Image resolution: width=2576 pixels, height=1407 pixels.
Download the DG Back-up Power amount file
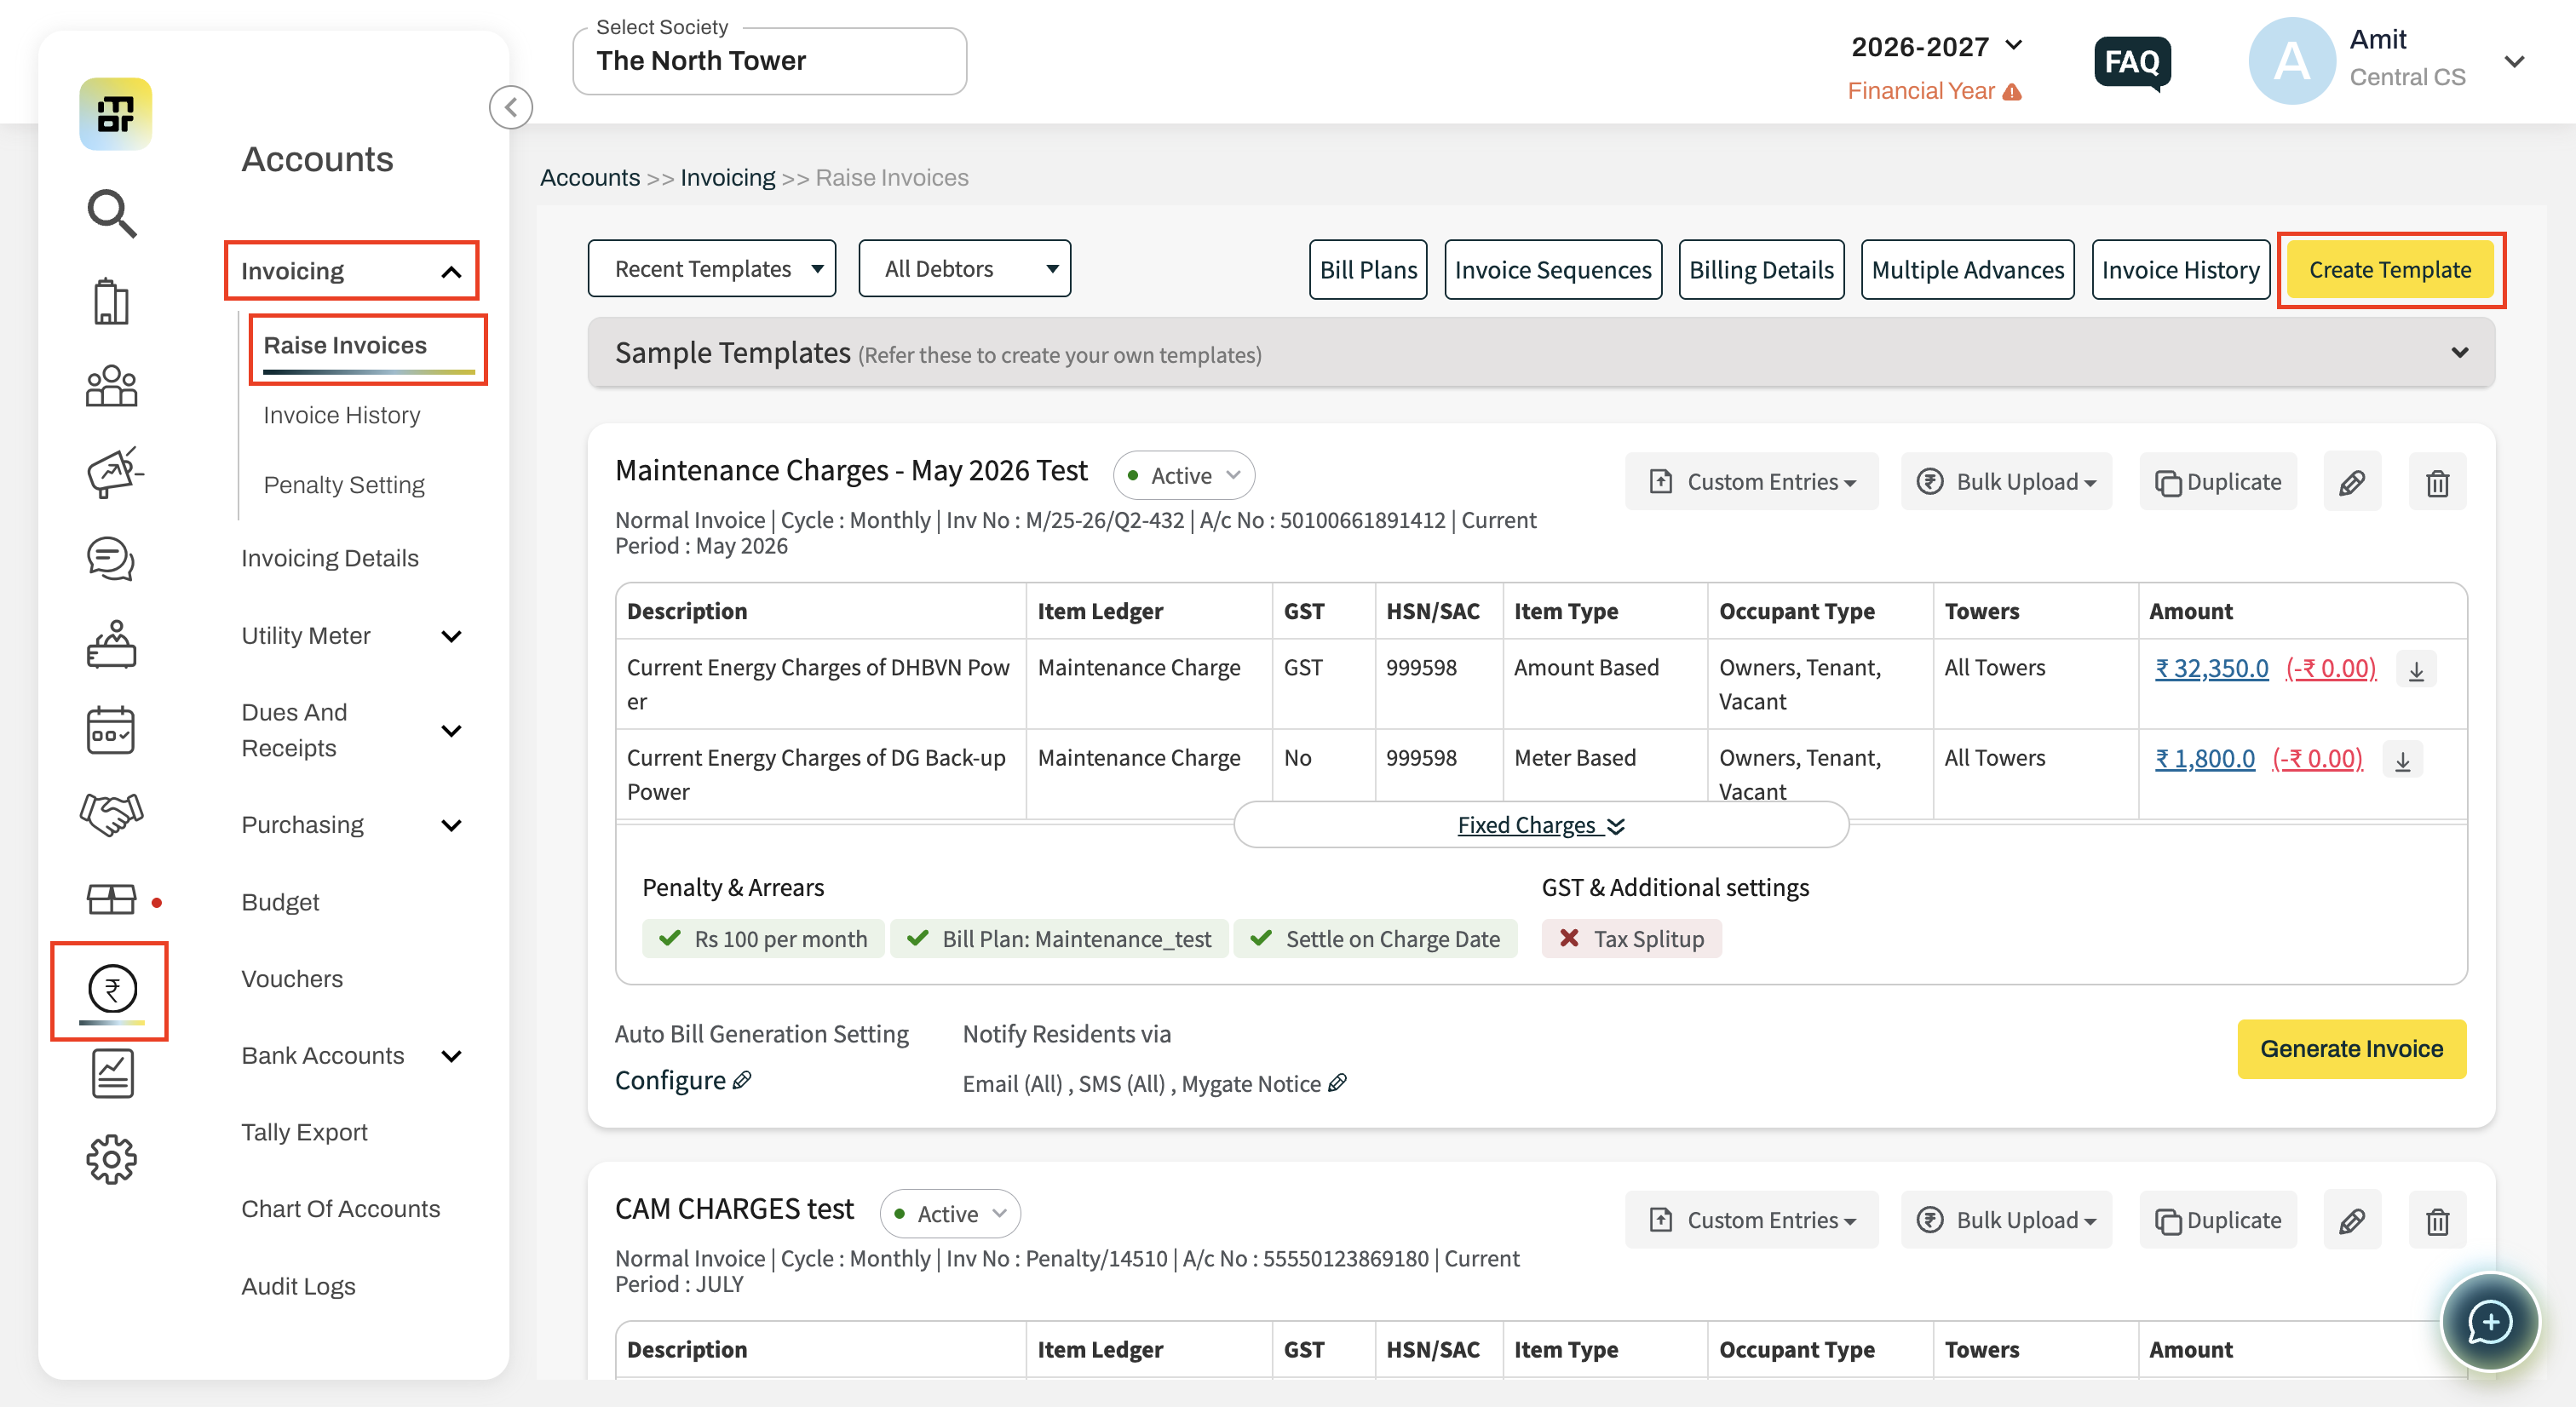(2403, 759)
